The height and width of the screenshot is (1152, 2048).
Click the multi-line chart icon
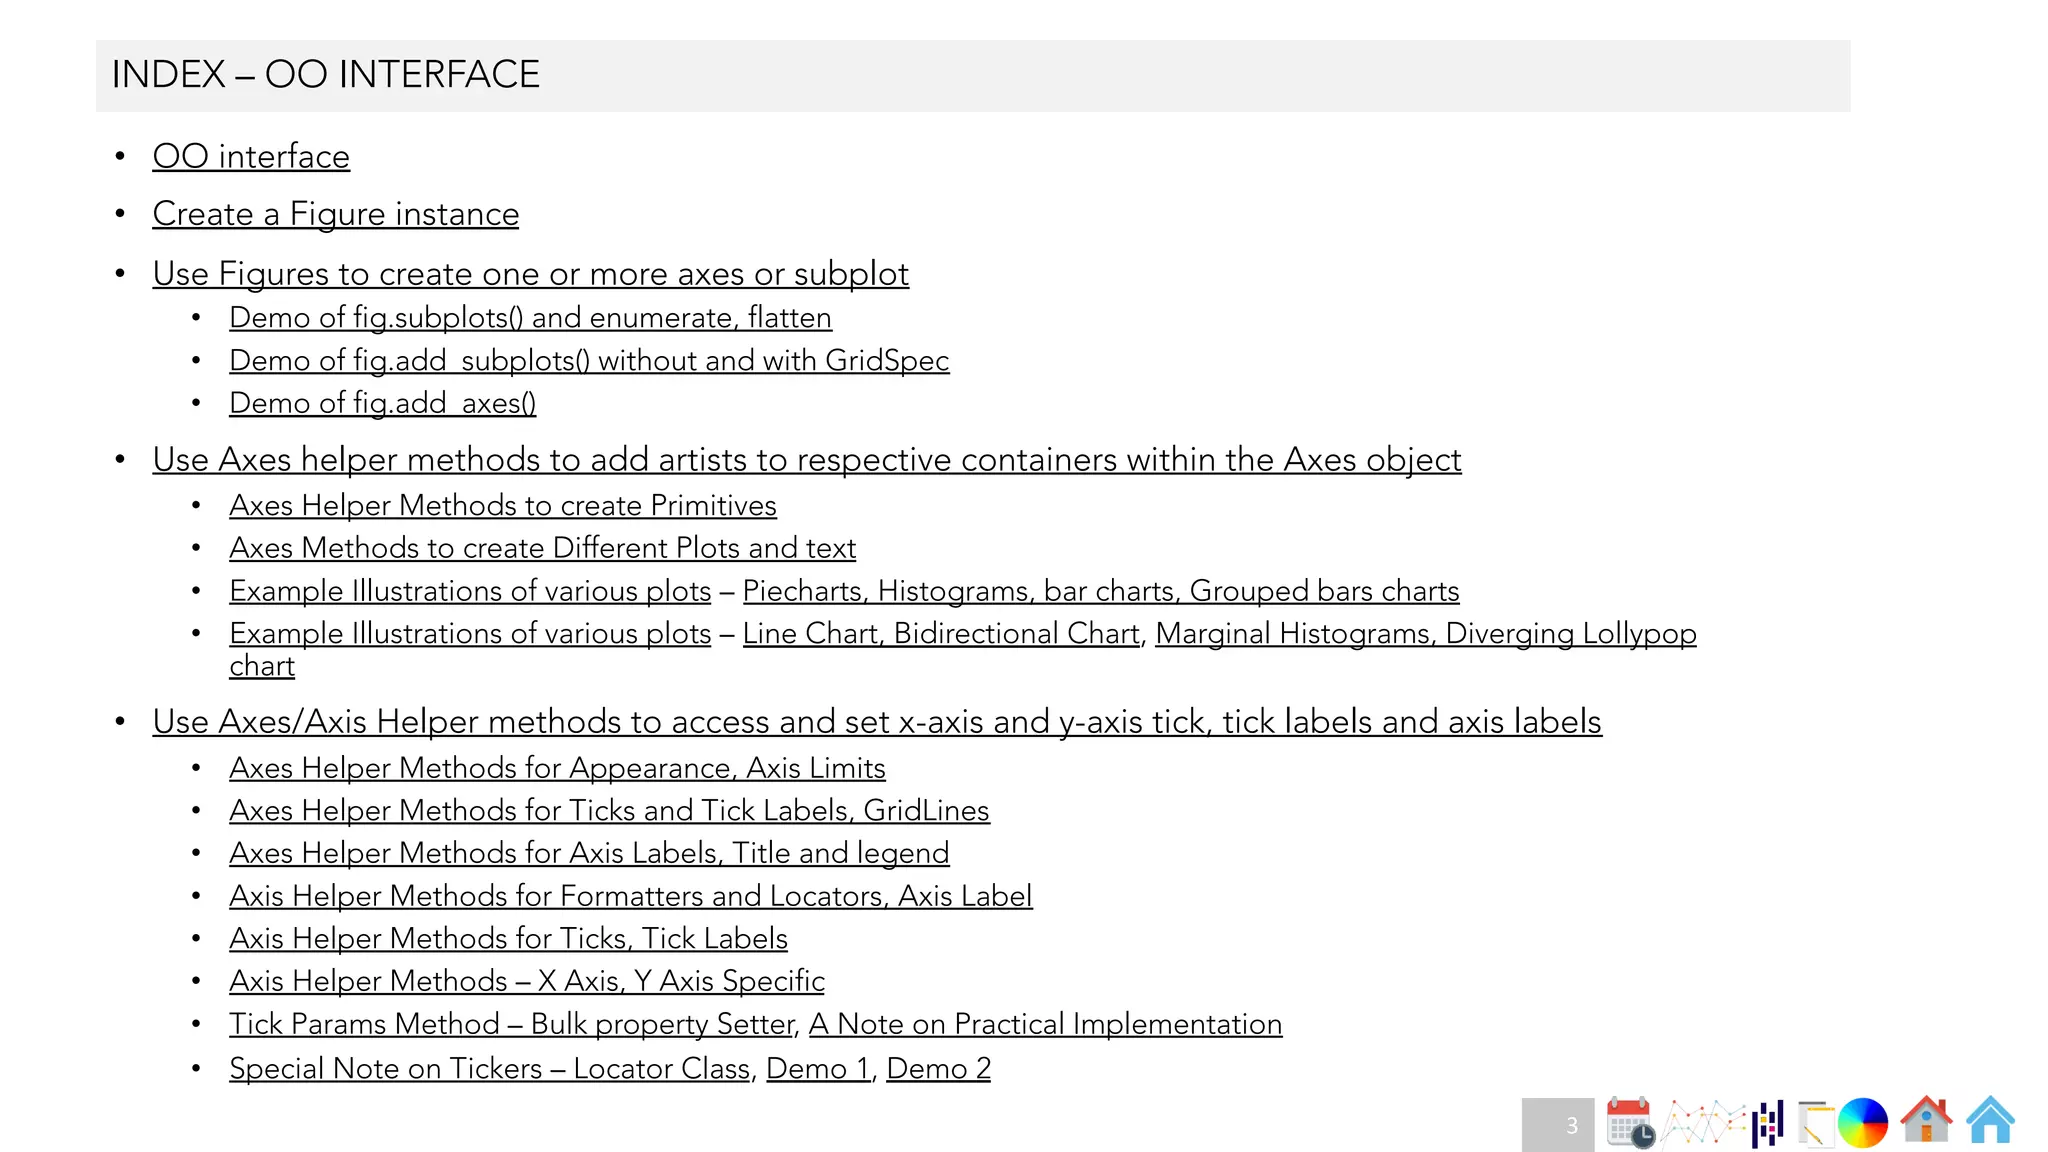click(x=1702, y=1123)
